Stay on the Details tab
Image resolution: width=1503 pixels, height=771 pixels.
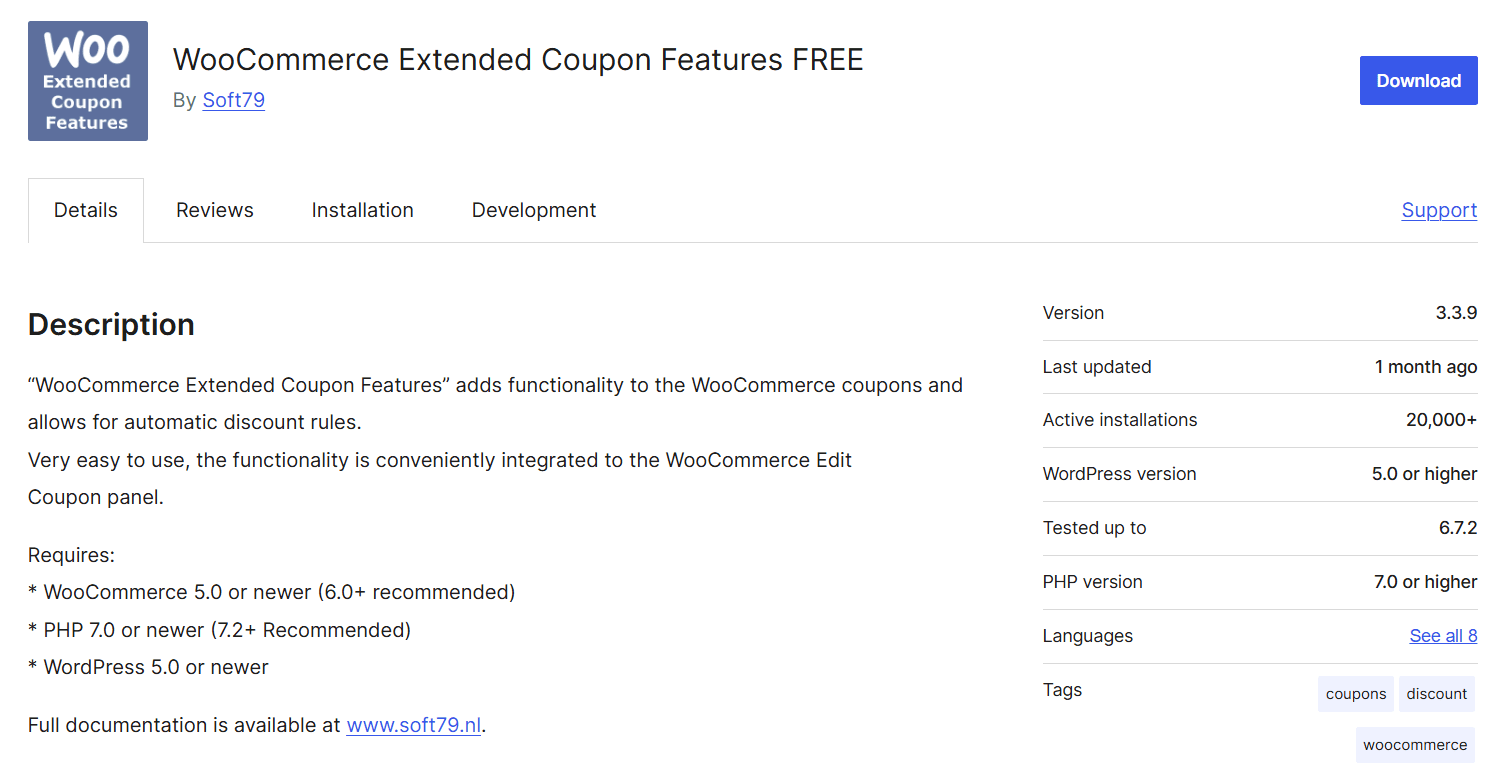pyautogui.click(x=85, y=210)
